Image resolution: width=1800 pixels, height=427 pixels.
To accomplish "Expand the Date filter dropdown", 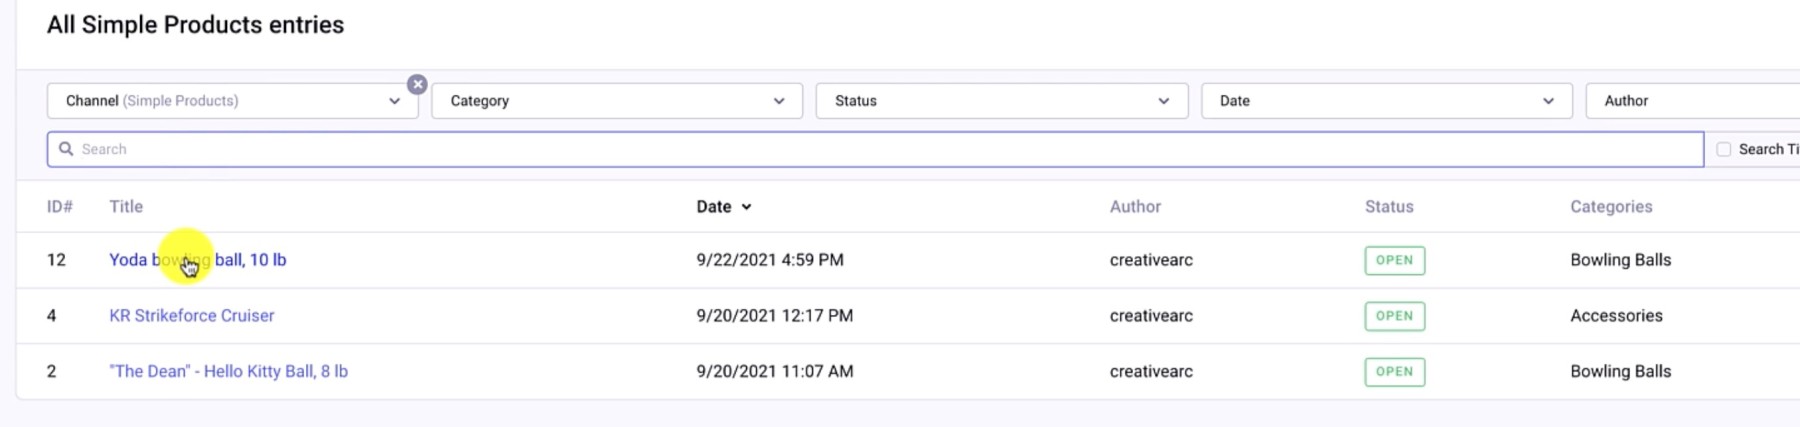I will pos(1386,101).
